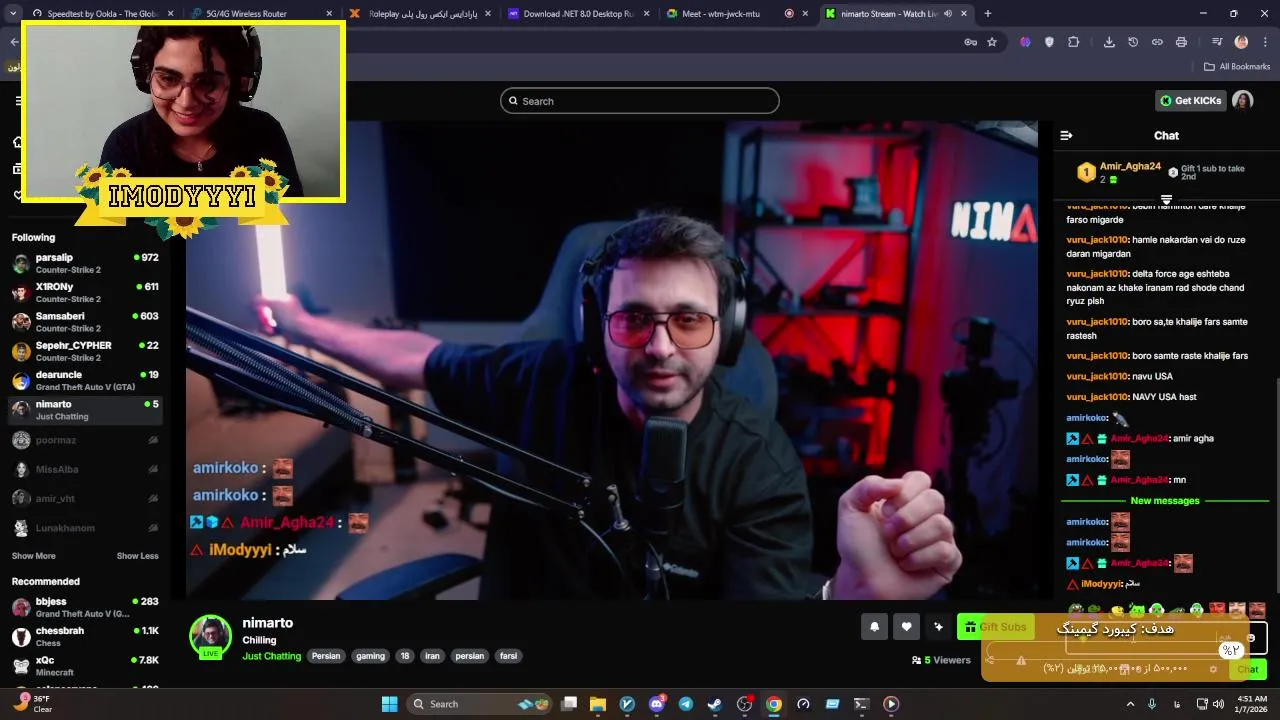This screenshot has height=720, width=1280.
Task: Click the Just Chatting category link
Action: point(271,656)
